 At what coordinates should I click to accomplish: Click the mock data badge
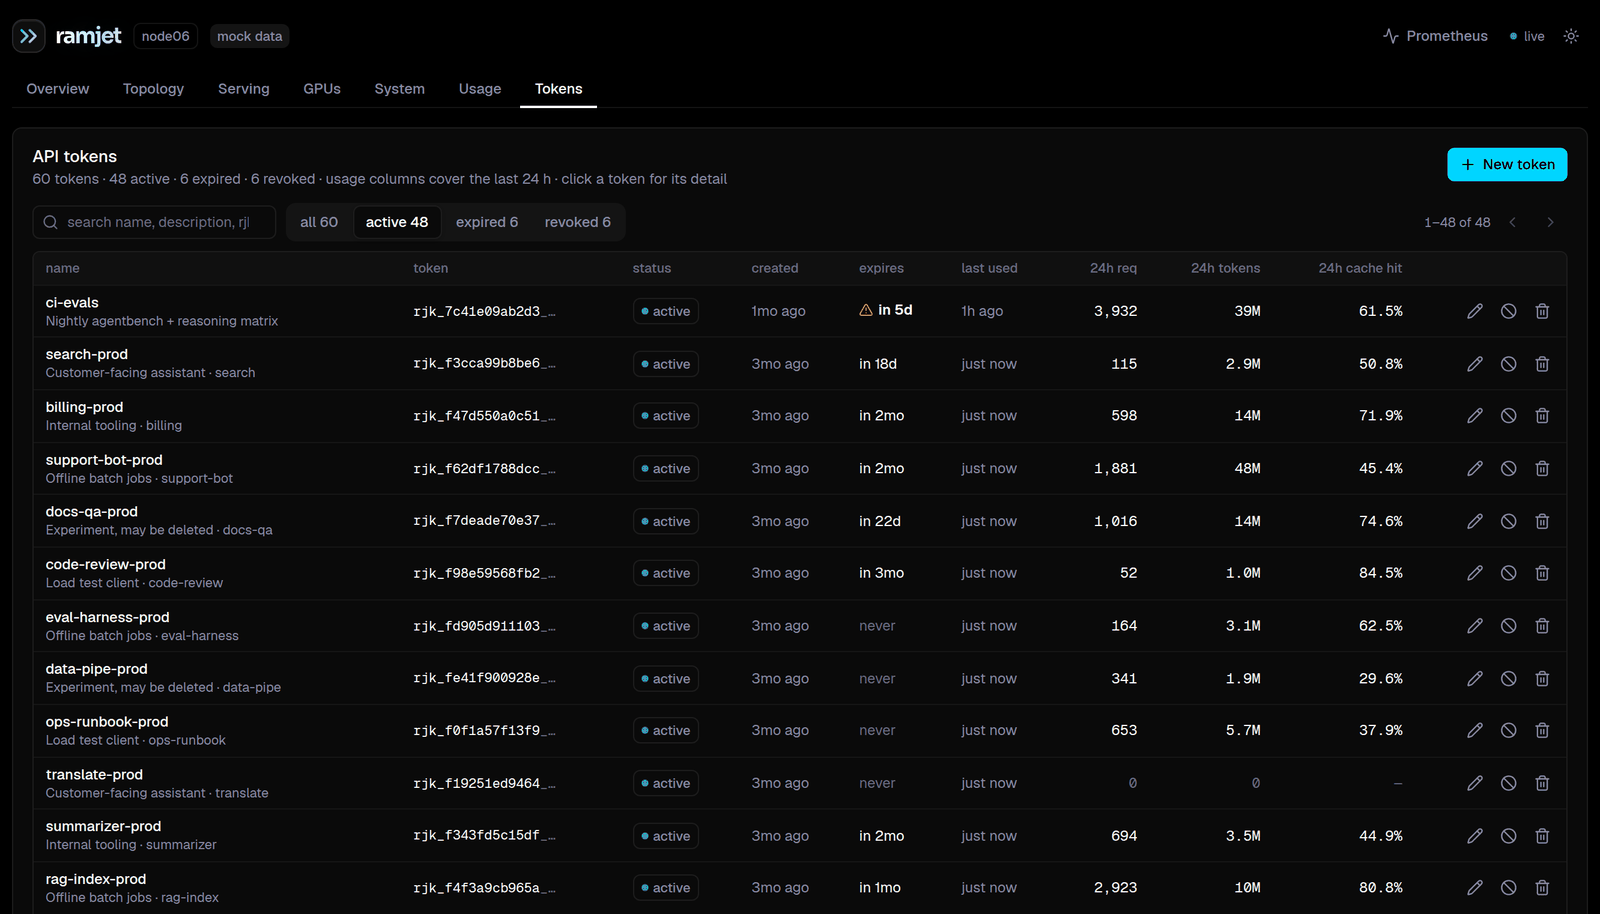(250, 36)
